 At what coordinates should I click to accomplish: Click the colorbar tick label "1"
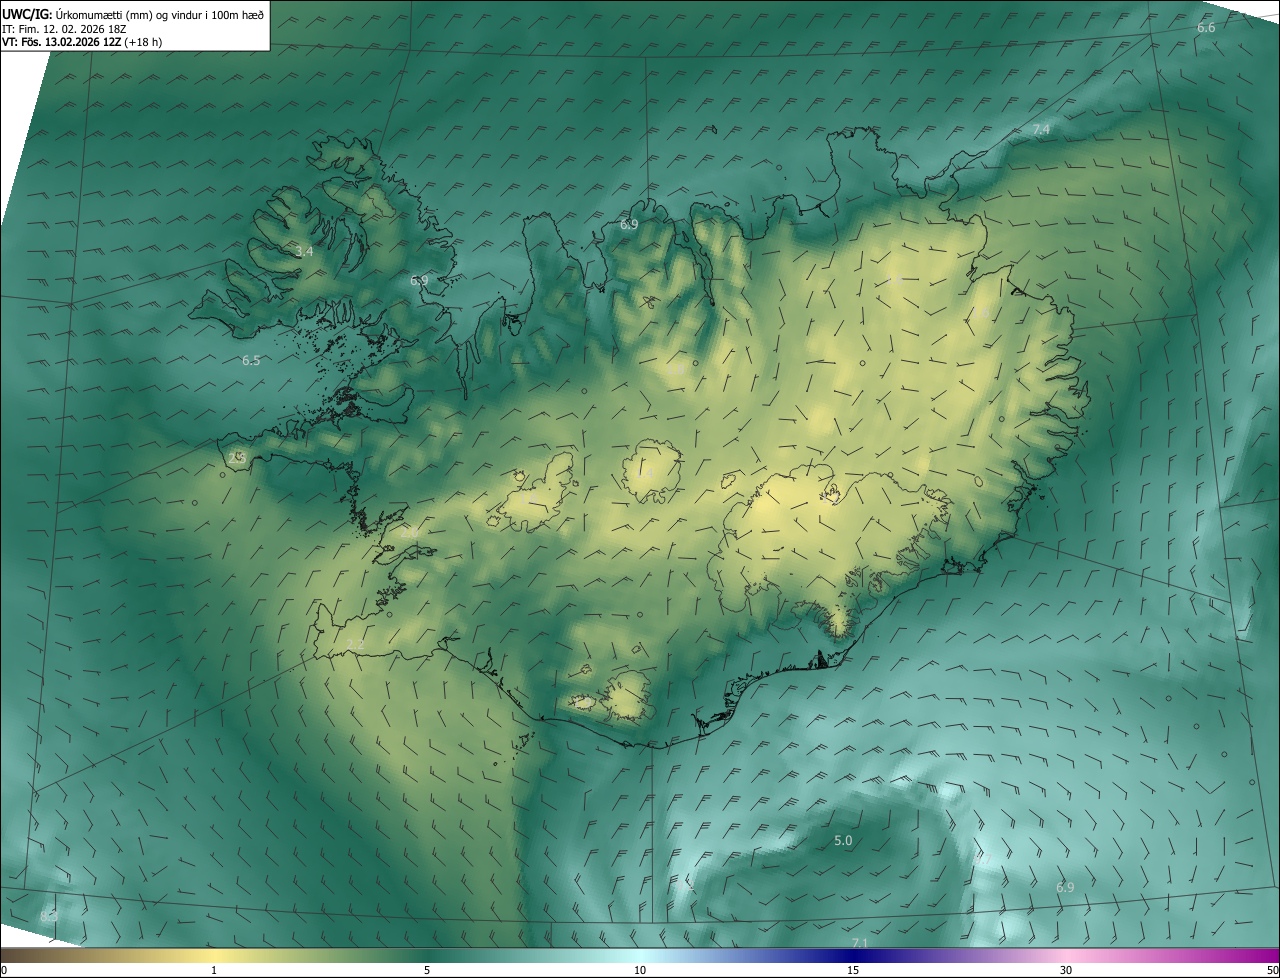tap(214, 970)
